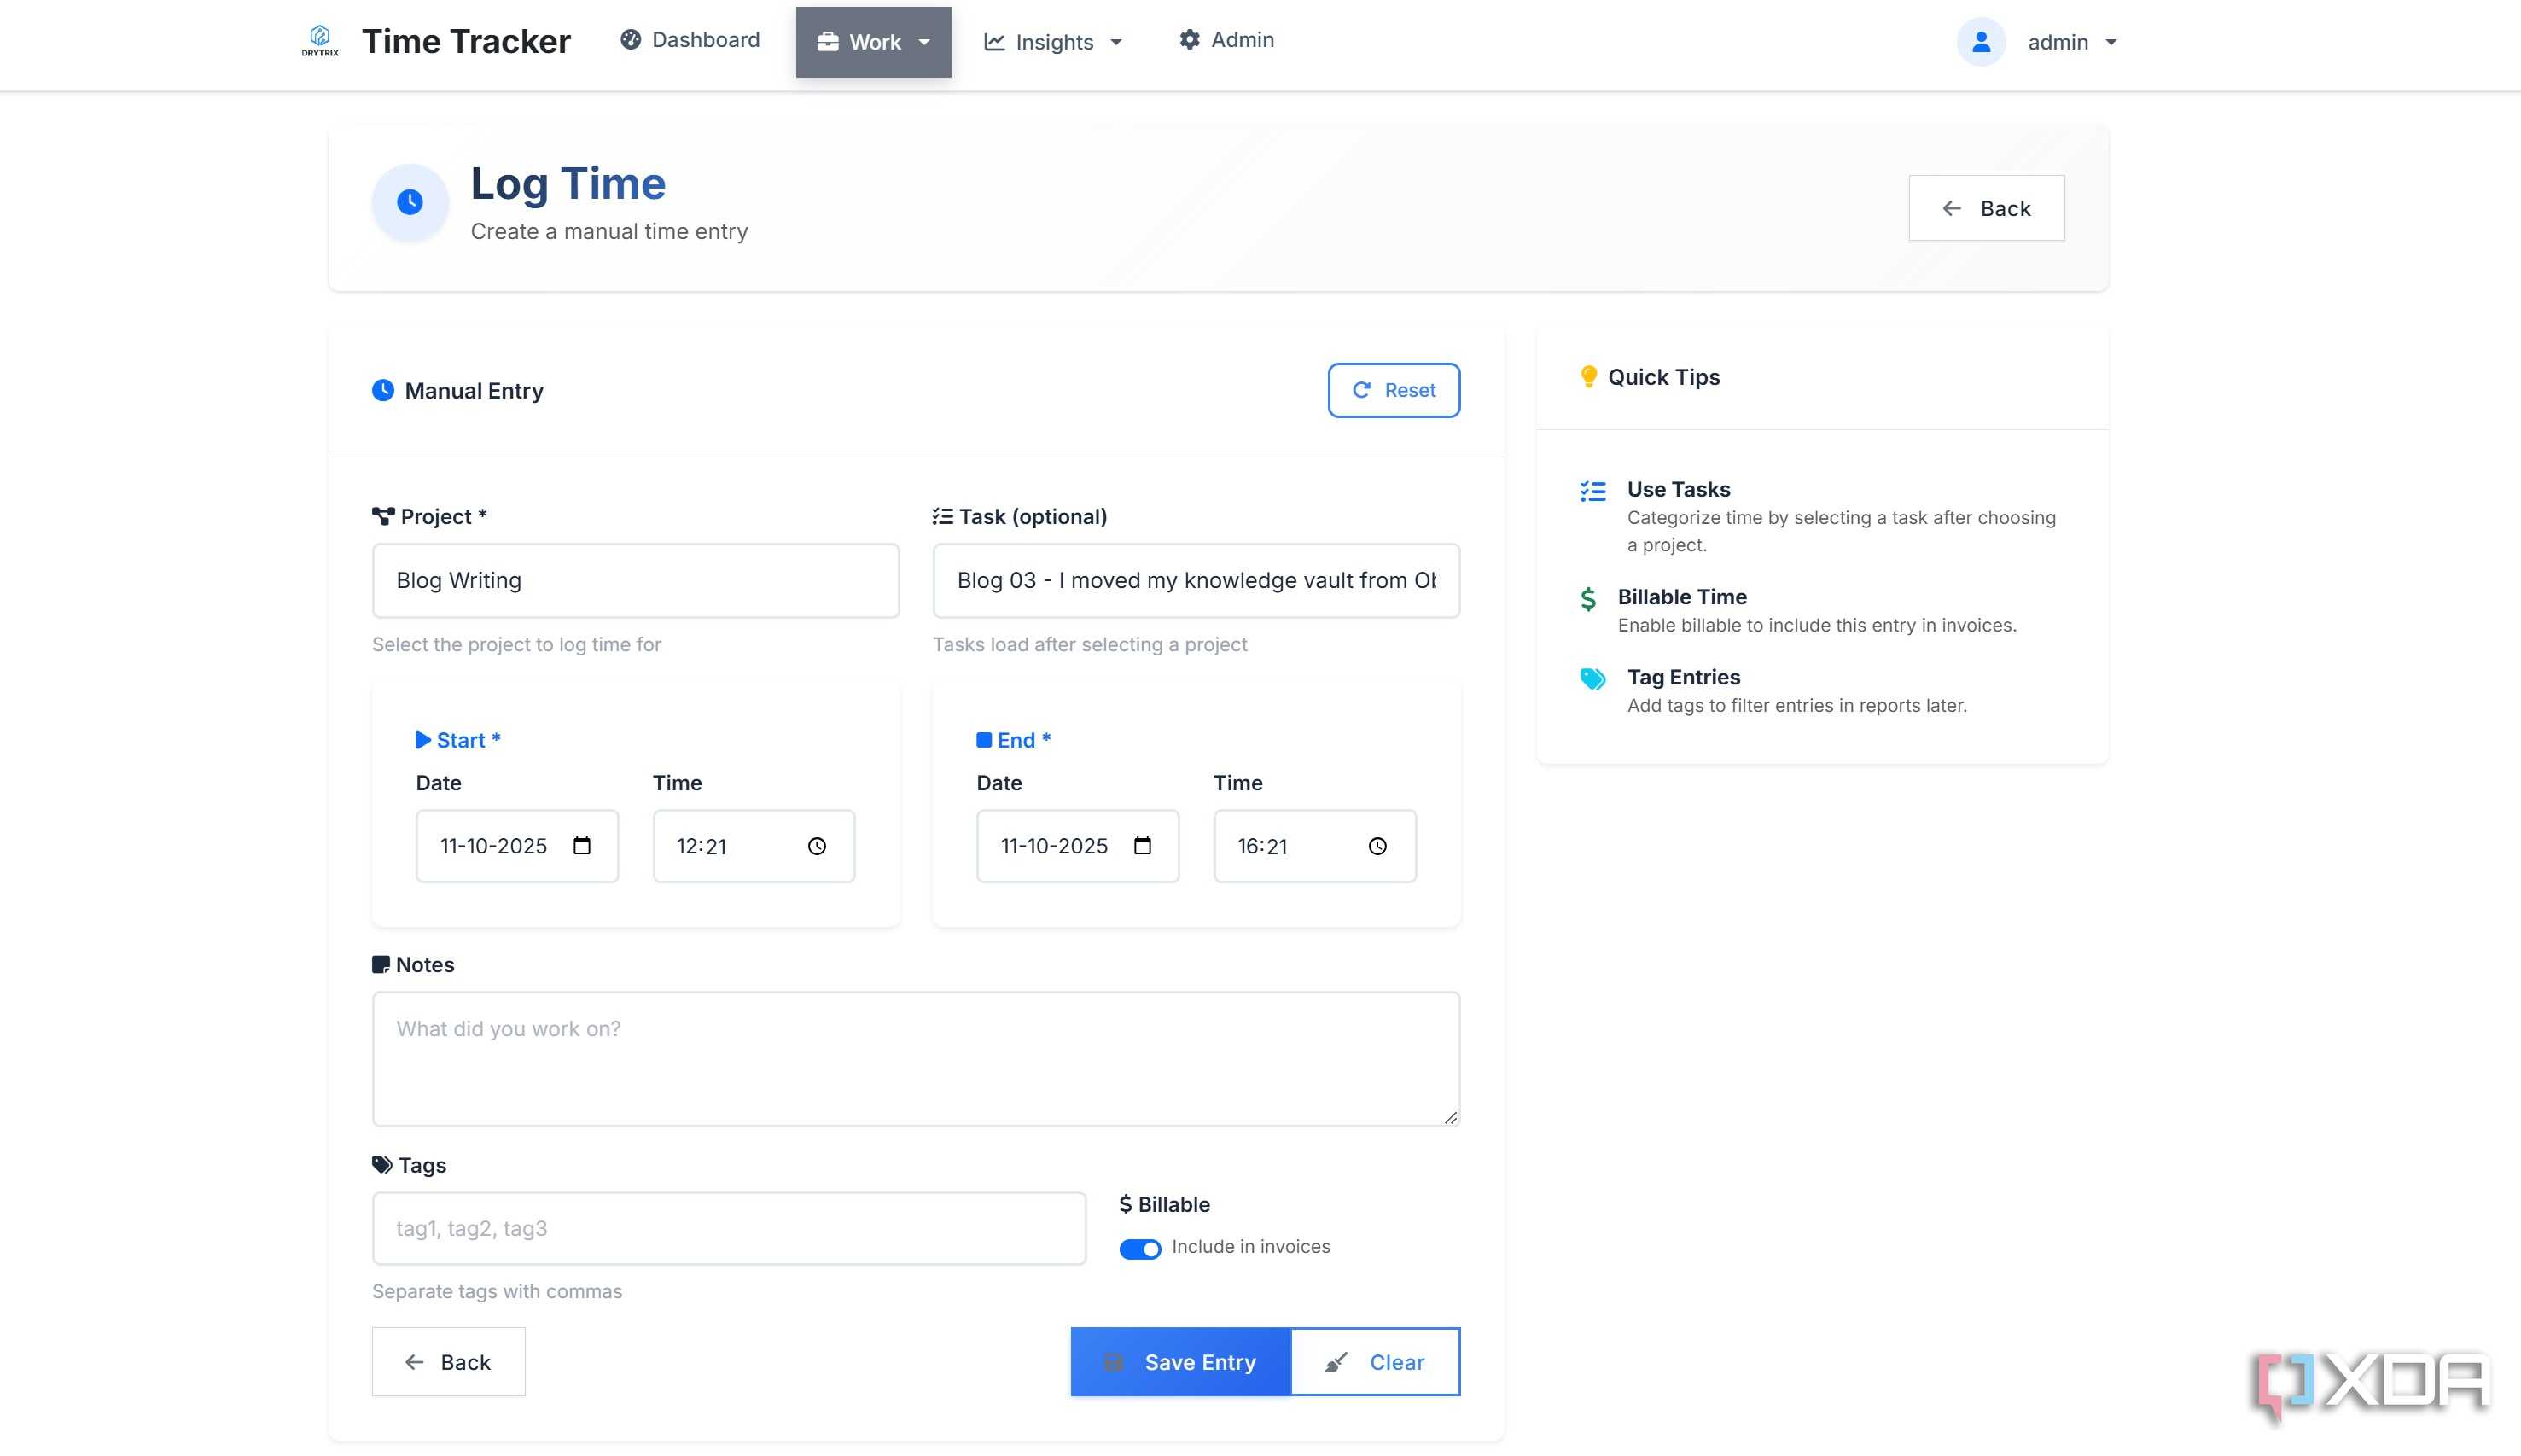
Task: Expand the Insights menu
Action: (1053, 42)
